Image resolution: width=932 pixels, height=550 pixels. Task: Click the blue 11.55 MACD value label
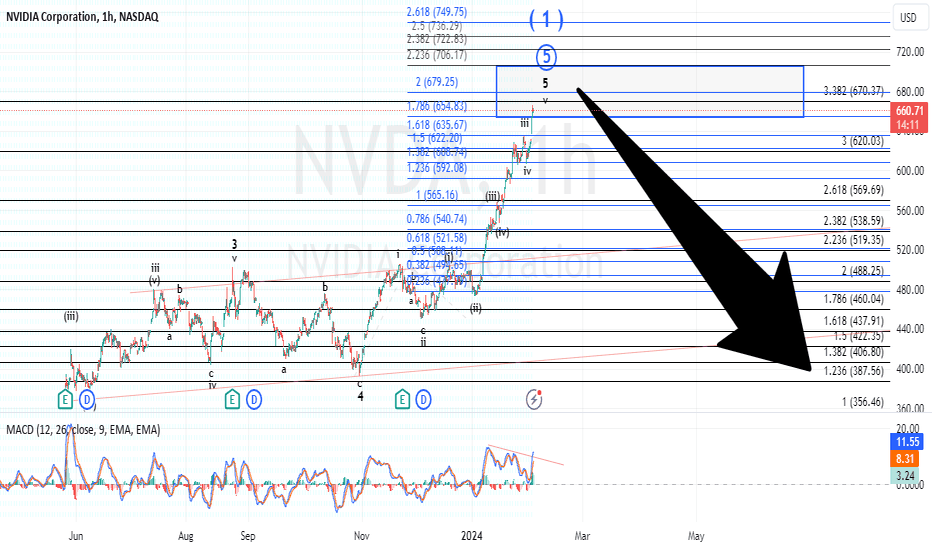(908, 442)
